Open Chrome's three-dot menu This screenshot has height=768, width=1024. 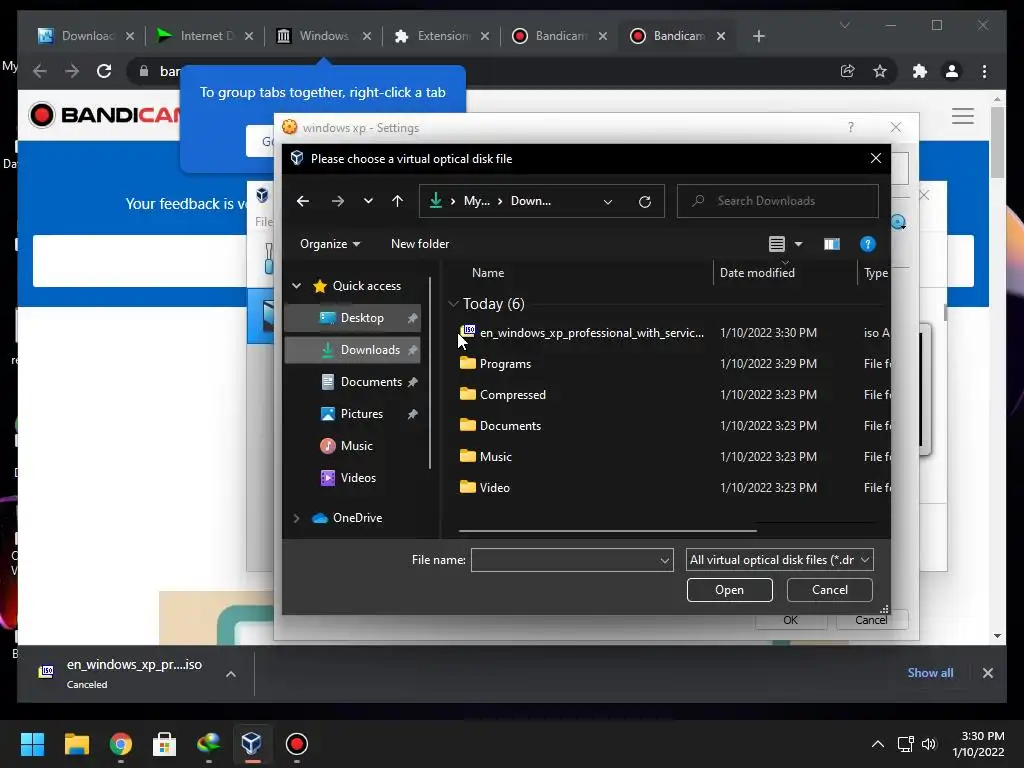click(984, 71)
